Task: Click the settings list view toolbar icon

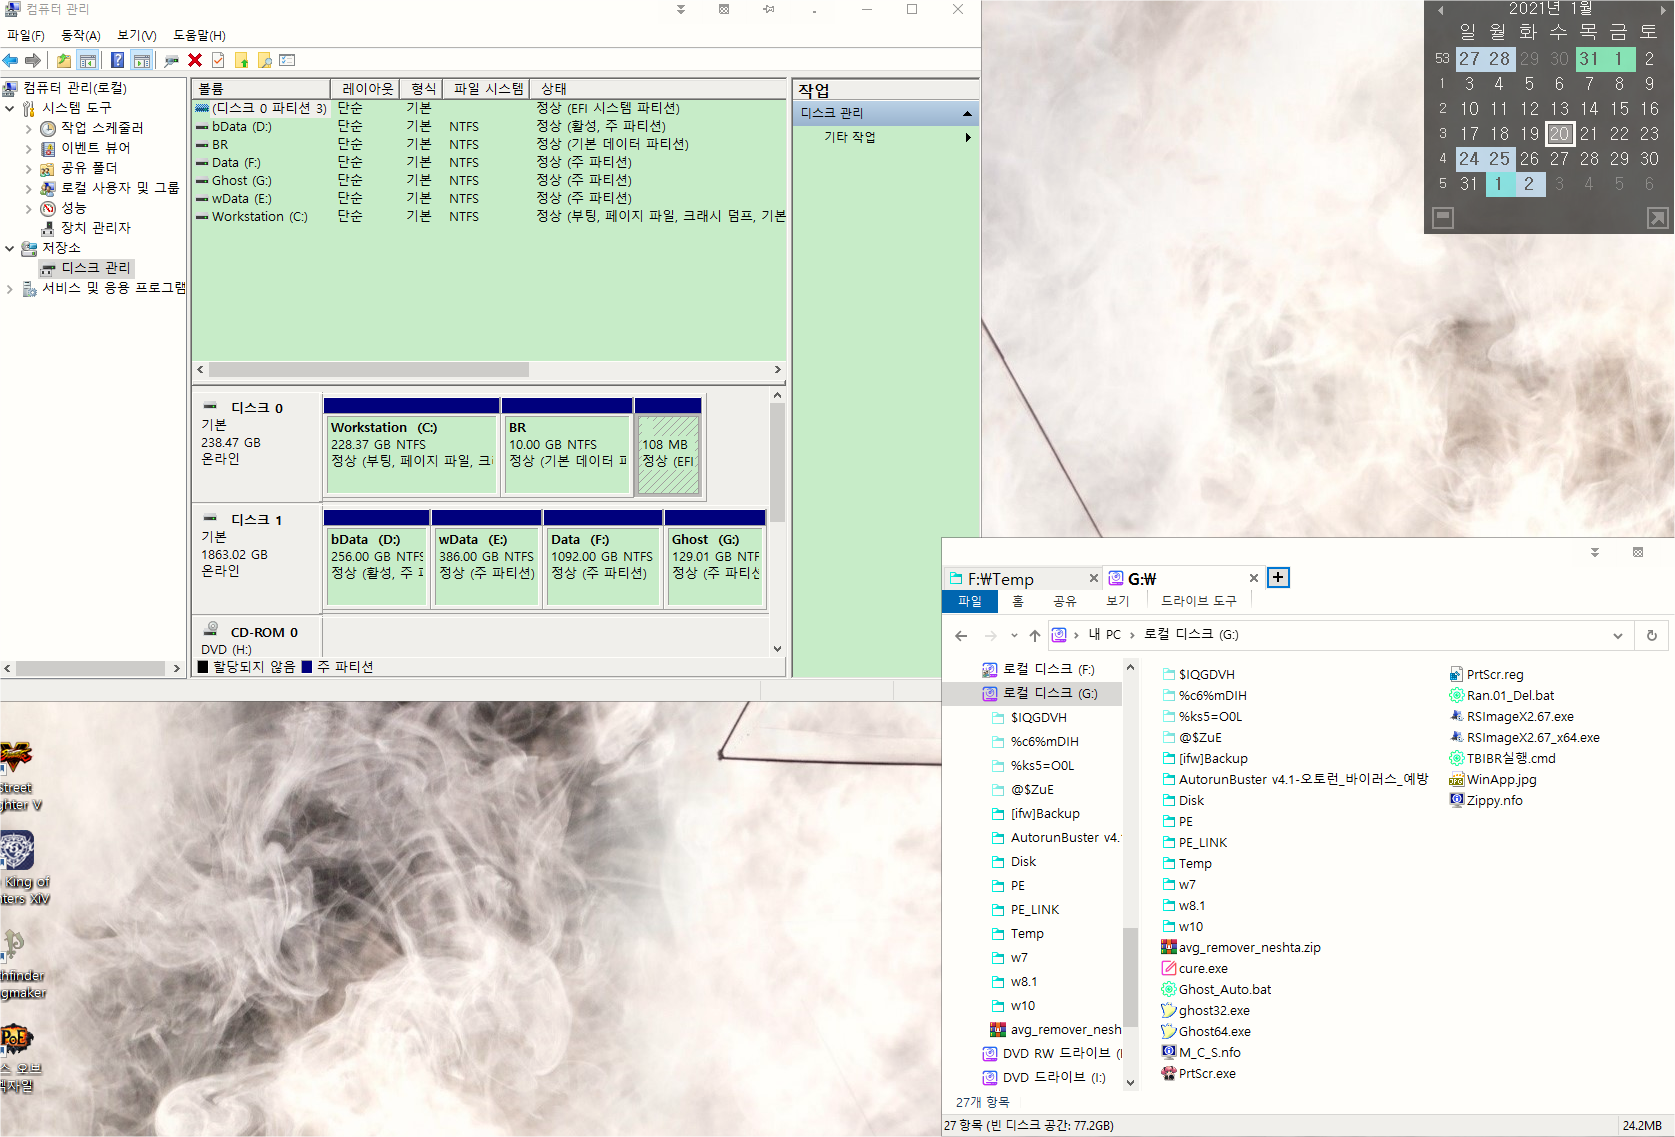Action: tap(288, 60)
